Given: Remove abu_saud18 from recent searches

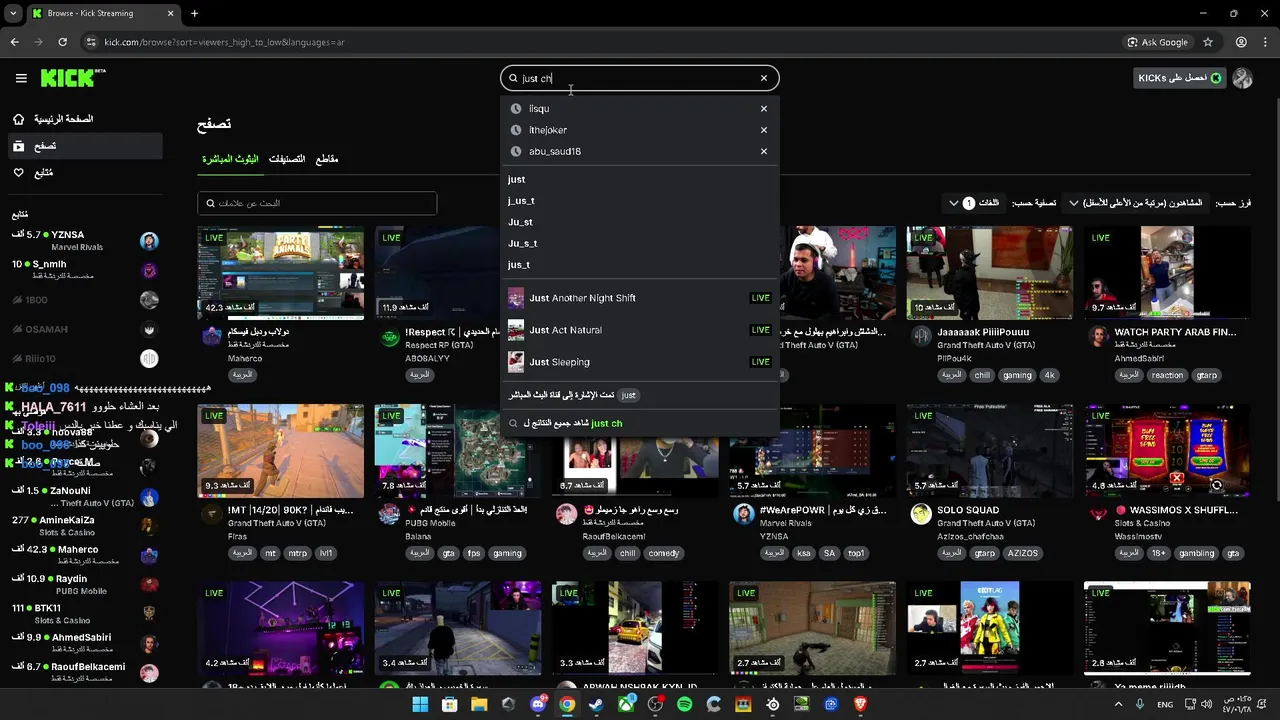Looking at the screenshot, I should coord(764,151).
